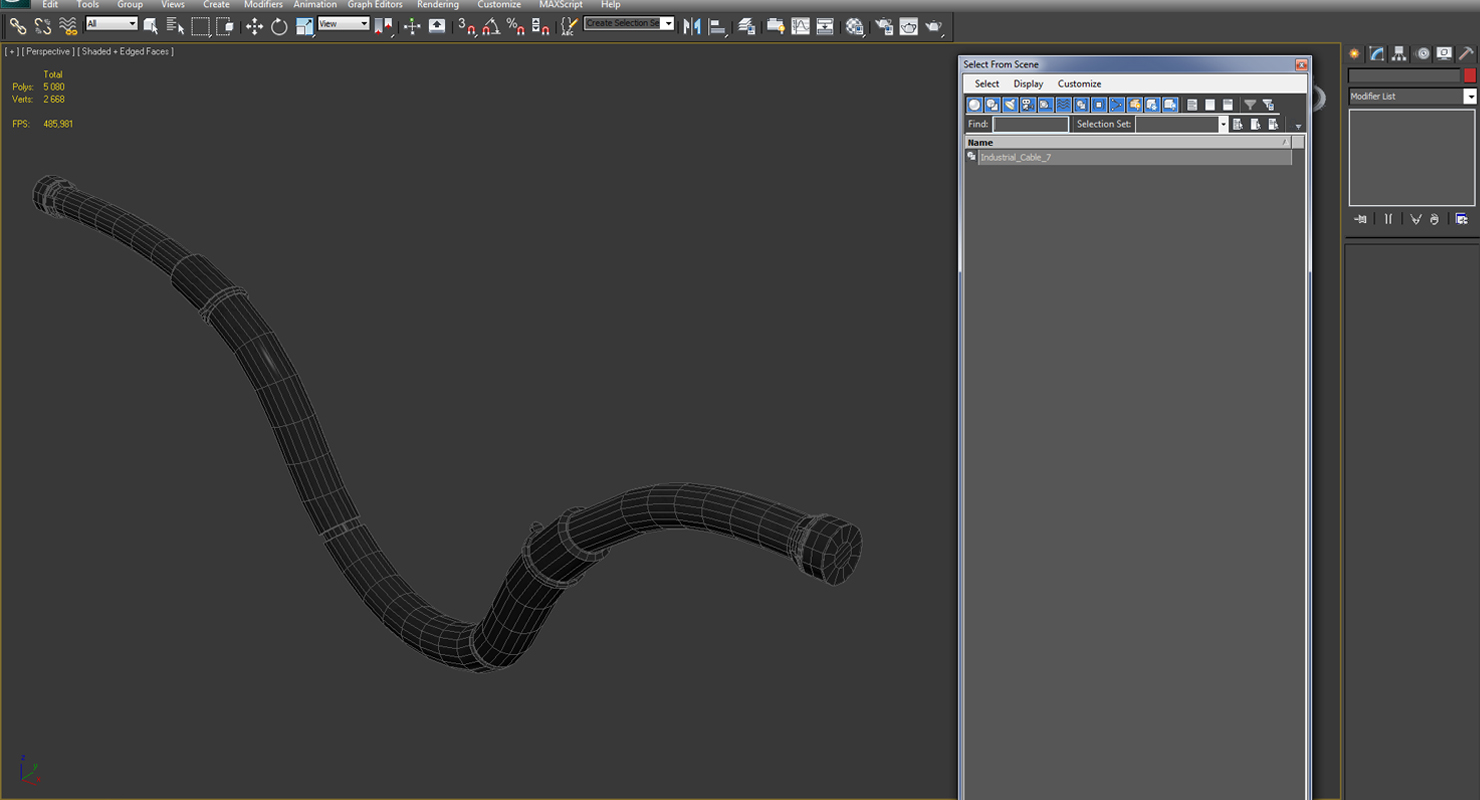Click the Unlink Selection tool

click(x=43, y=26)
